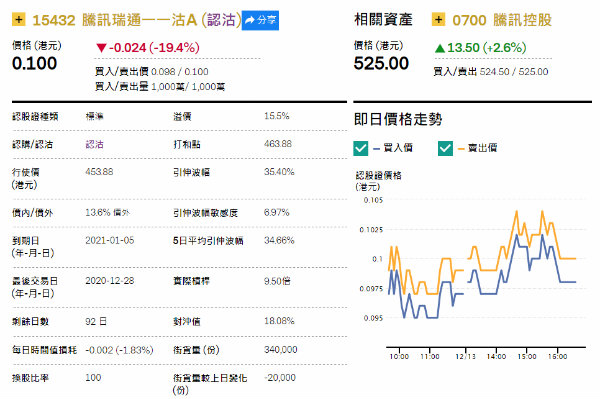Click the 0.100 warrant price

[x=34, y=64]
